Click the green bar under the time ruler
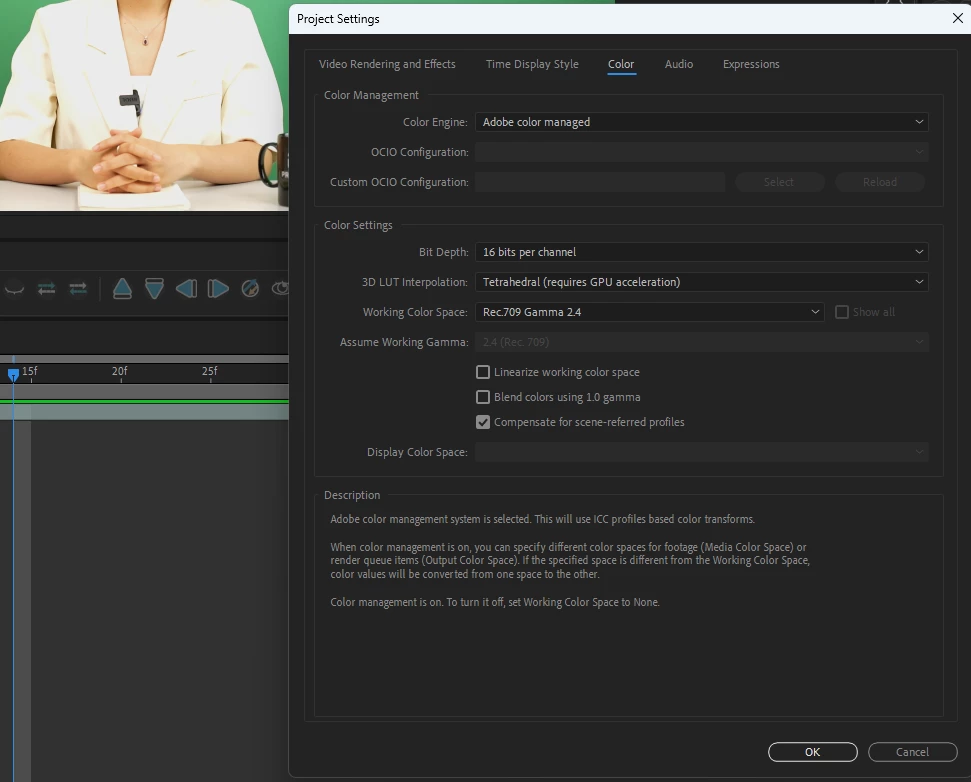971x782 pixels. (x=144, y=401)
